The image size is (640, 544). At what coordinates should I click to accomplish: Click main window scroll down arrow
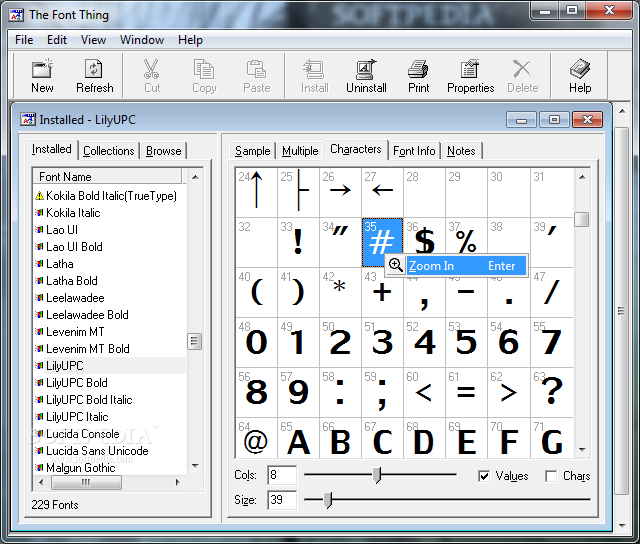click(x=622, y=526)
